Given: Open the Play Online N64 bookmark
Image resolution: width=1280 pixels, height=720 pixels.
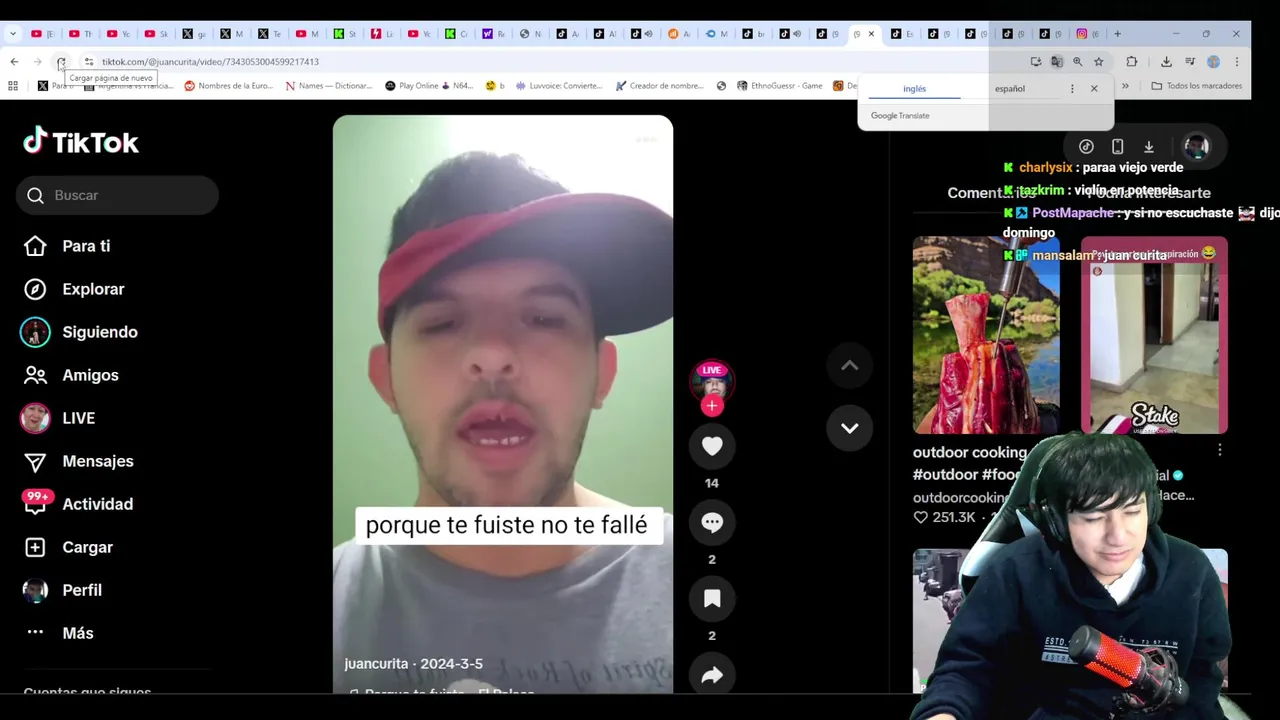Looking at the screenshot, I should click(x=429, y=86).
